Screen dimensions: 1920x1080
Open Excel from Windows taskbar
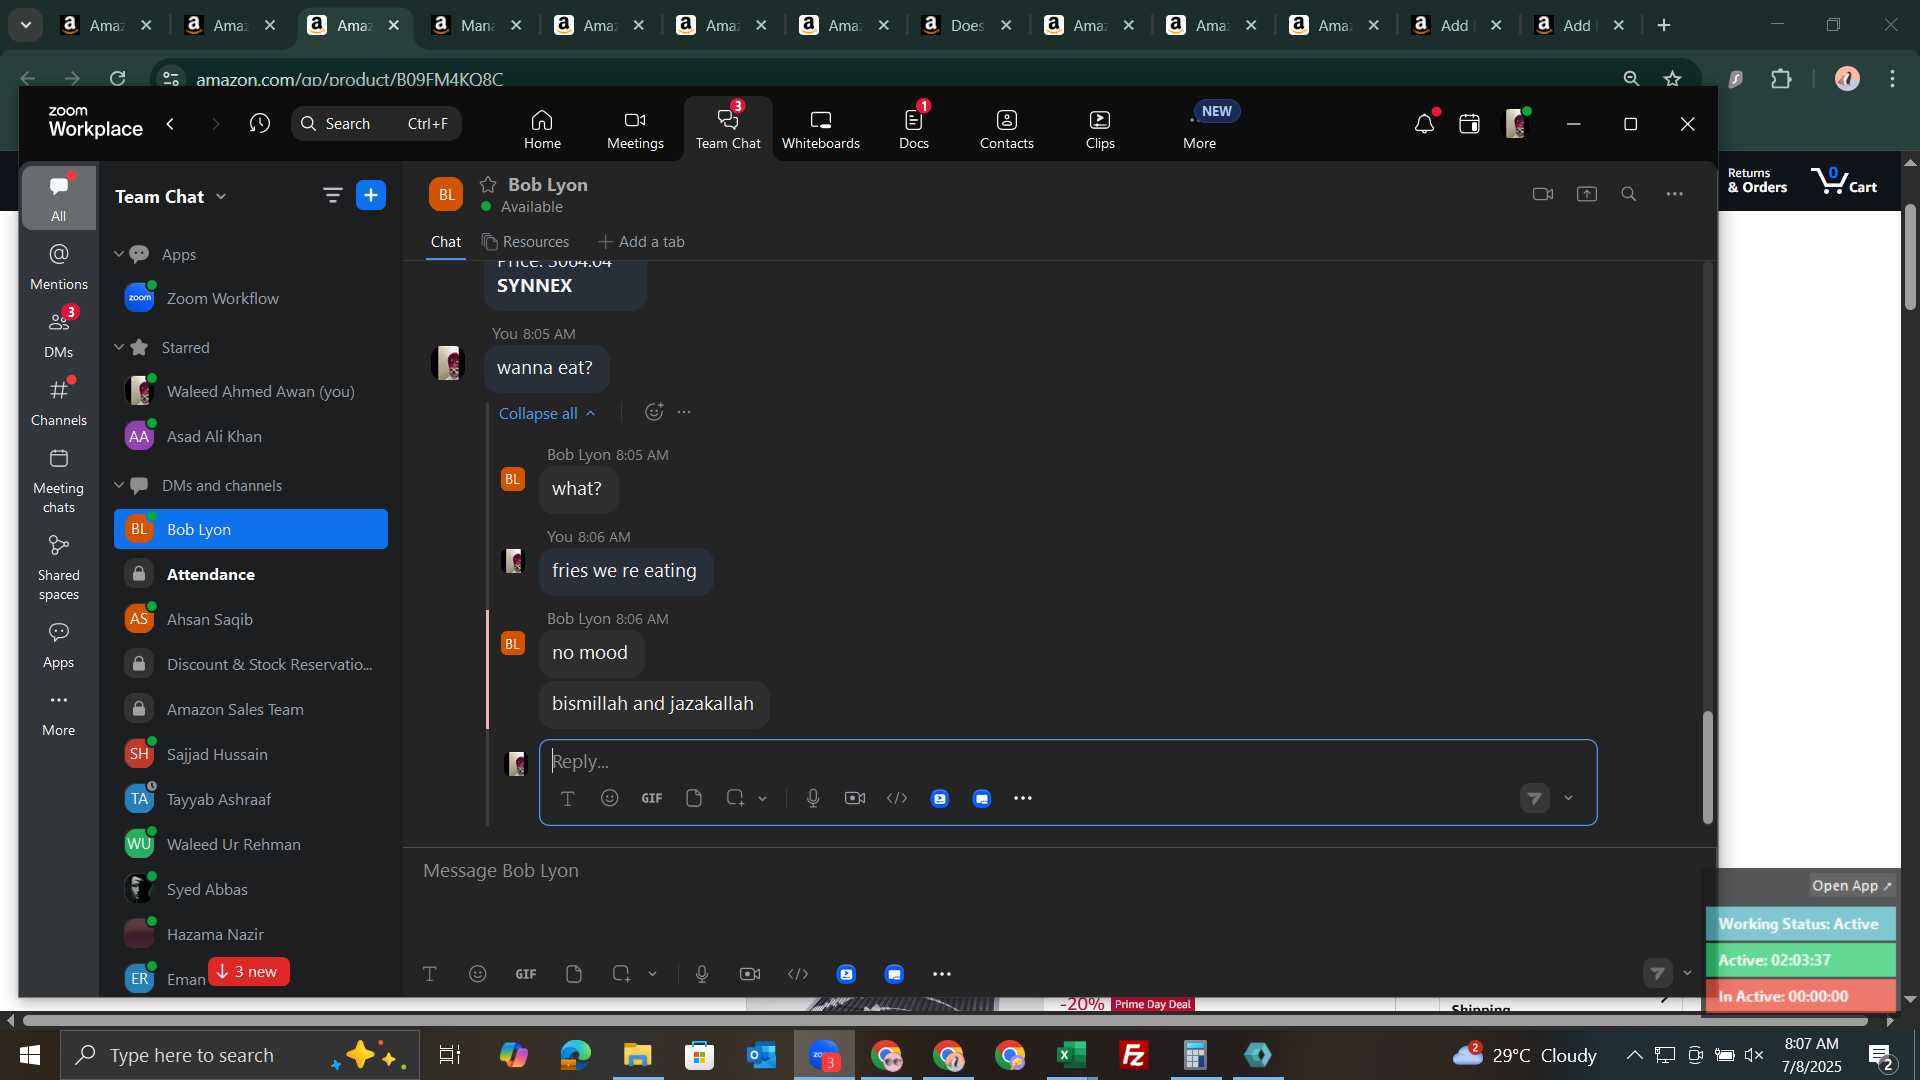[1072, 1055]
